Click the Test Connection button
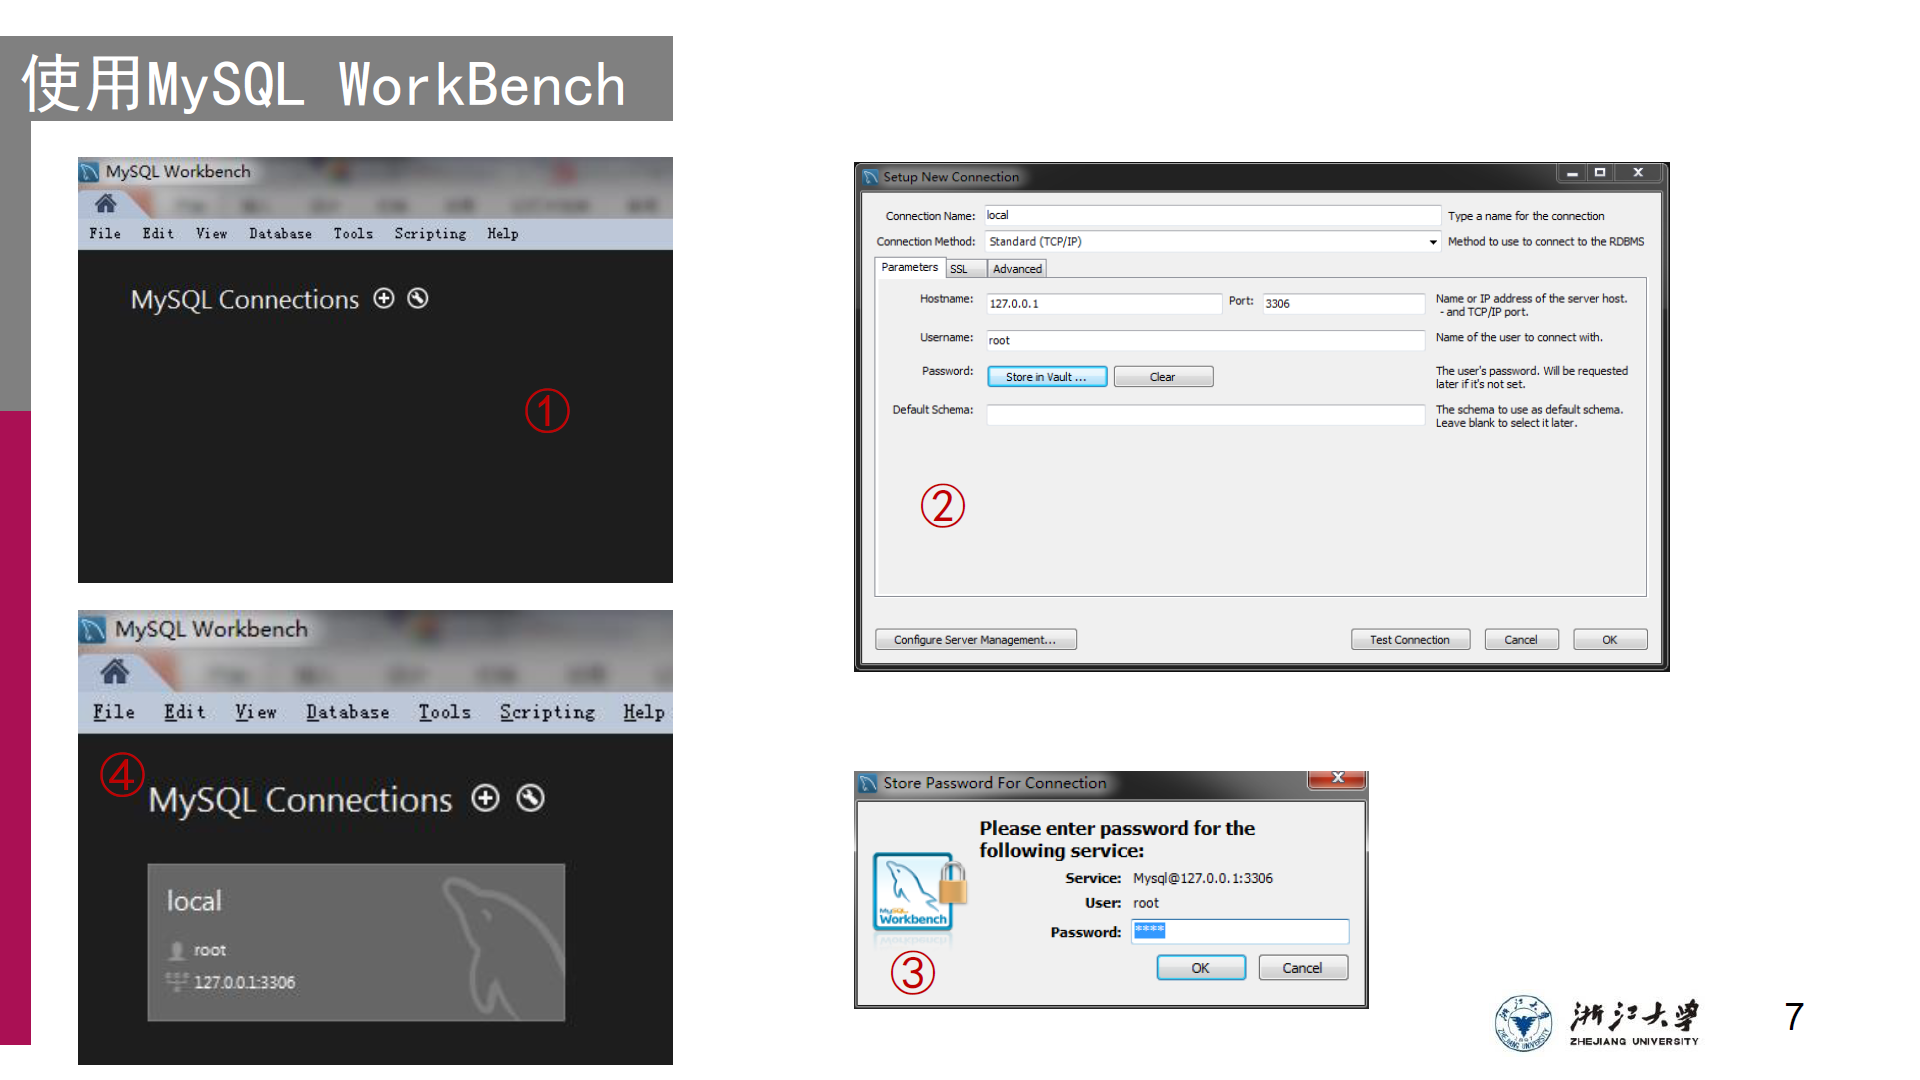The height and width of the screenshot is (1080, 1920). pos(1409,640)
